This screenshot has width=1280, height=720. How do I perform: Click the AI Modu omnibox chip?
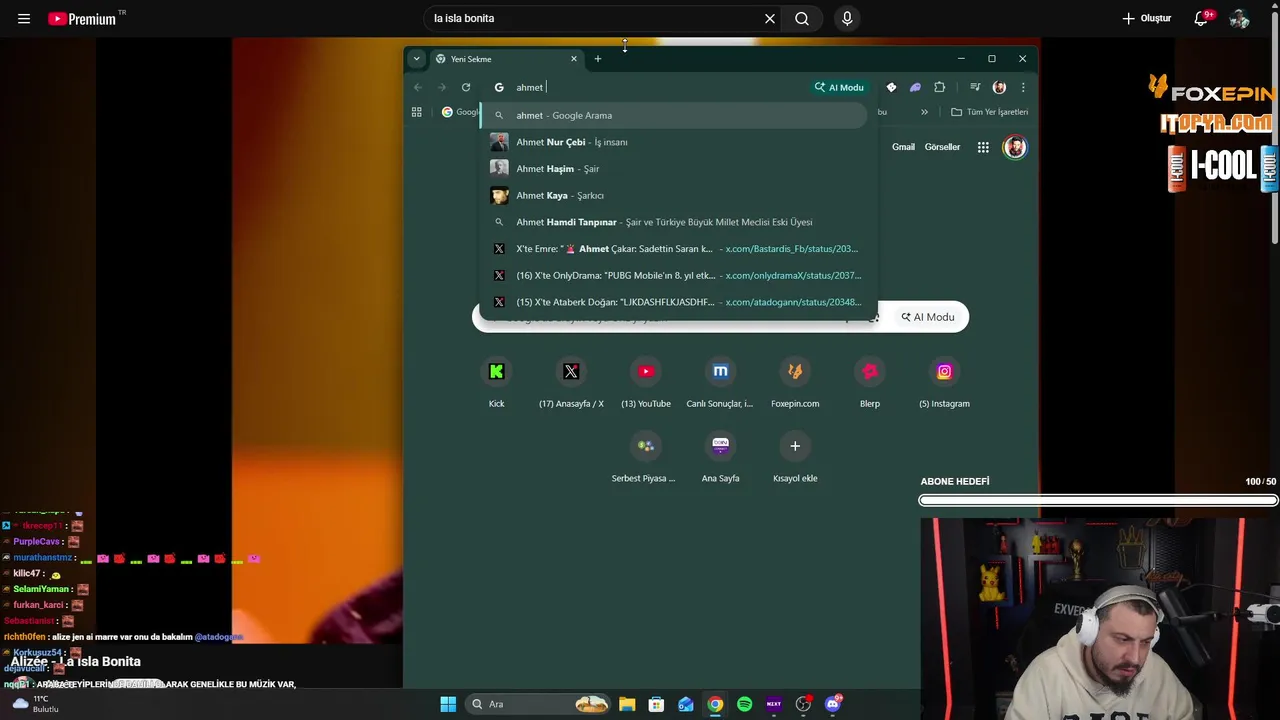click(x=839, y=87)
